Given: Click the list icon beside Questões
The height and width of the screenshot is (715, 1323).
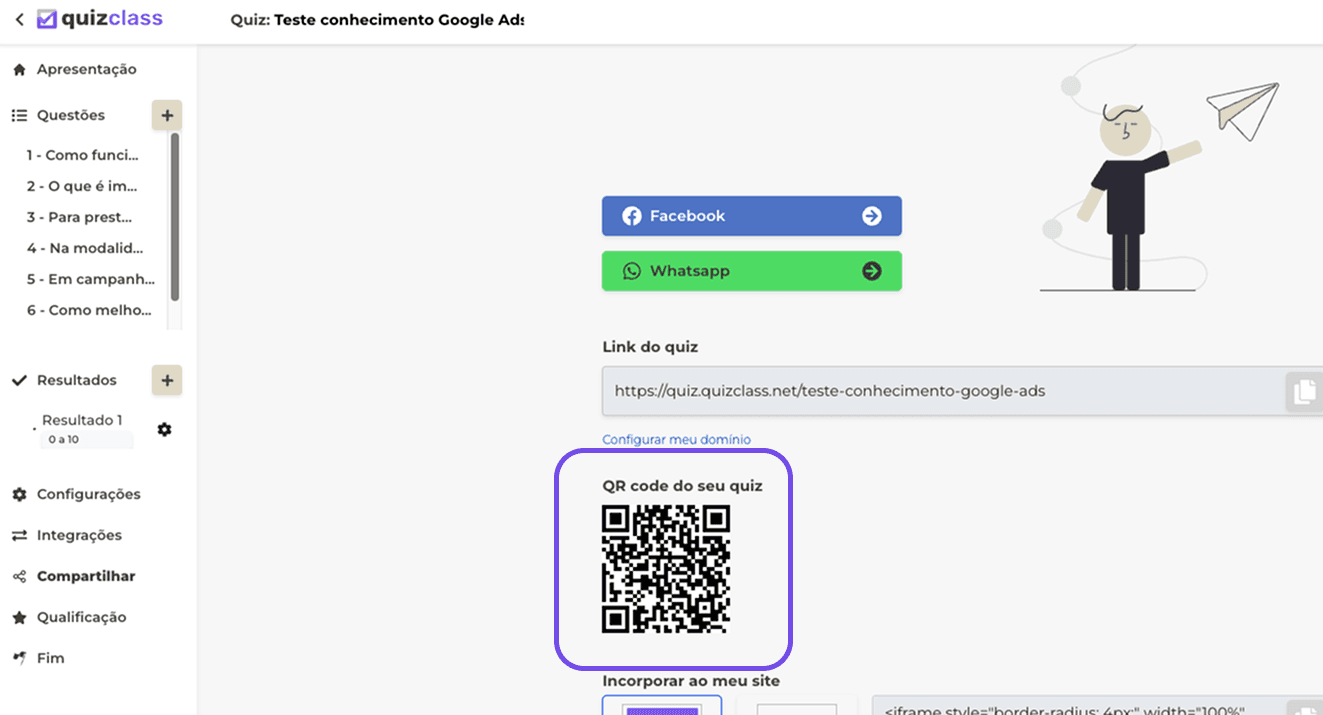Looking at the screenshot, I should click(x=19, y=116).
